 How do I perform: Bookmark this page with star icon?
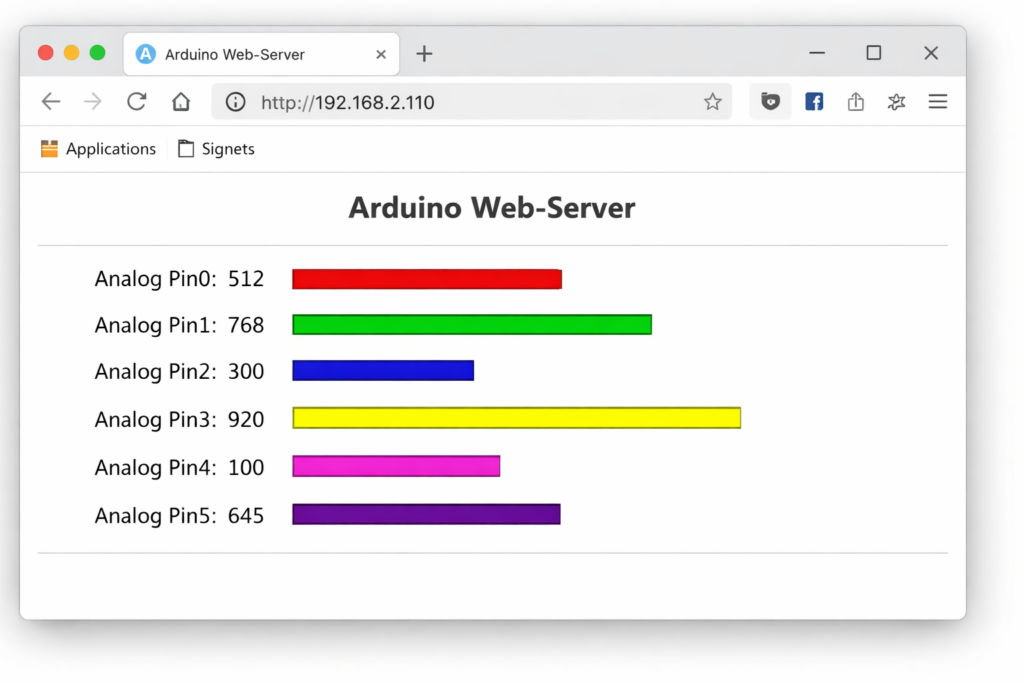(712, 102)
